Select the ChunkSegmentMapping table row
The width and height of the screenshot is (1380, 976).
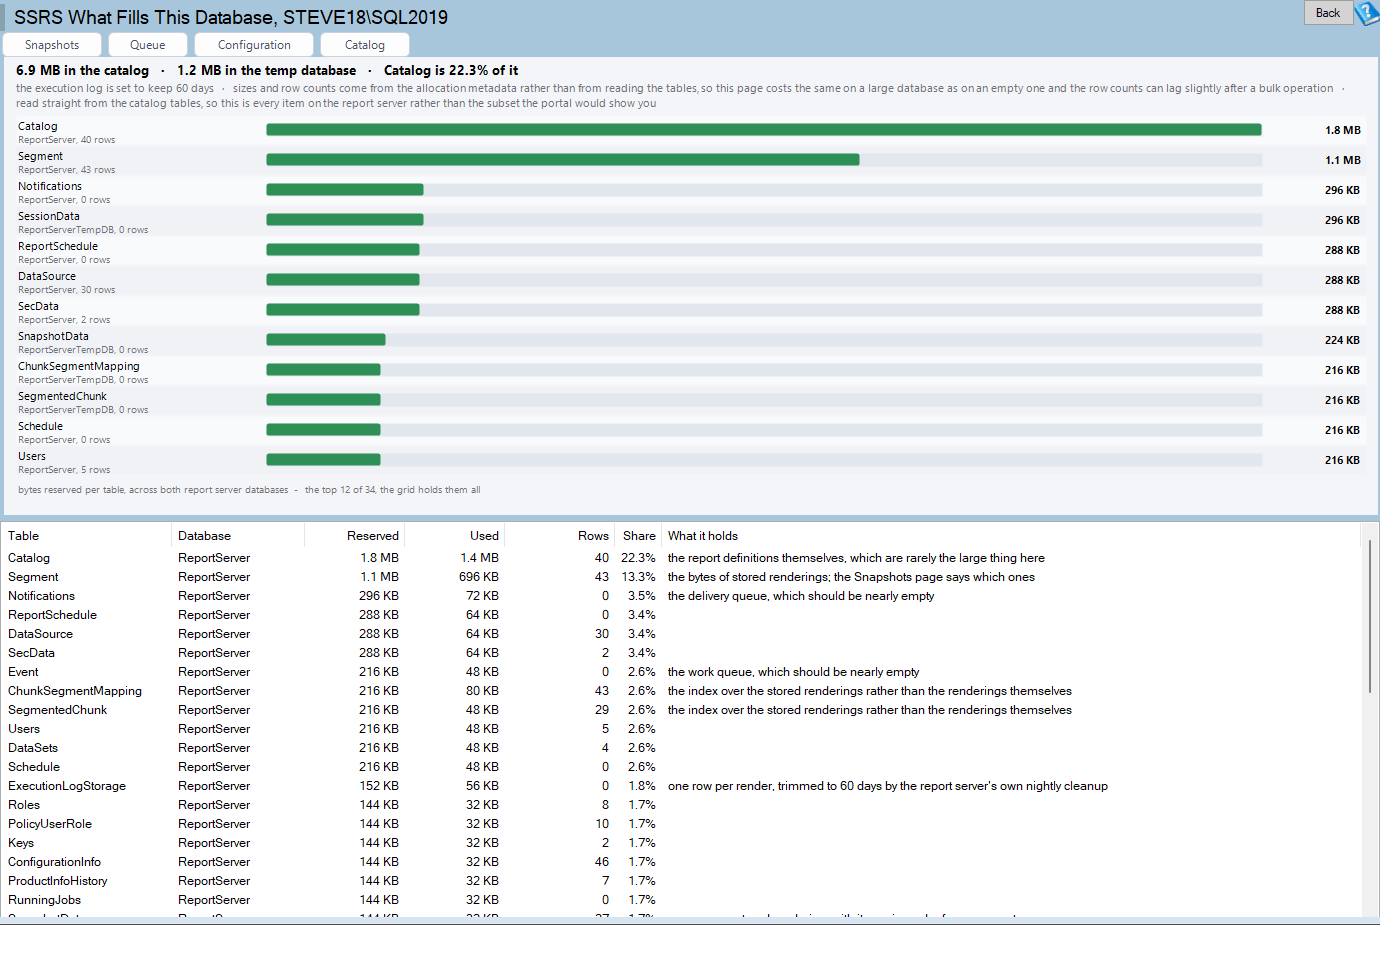click(x=682, y=691)
